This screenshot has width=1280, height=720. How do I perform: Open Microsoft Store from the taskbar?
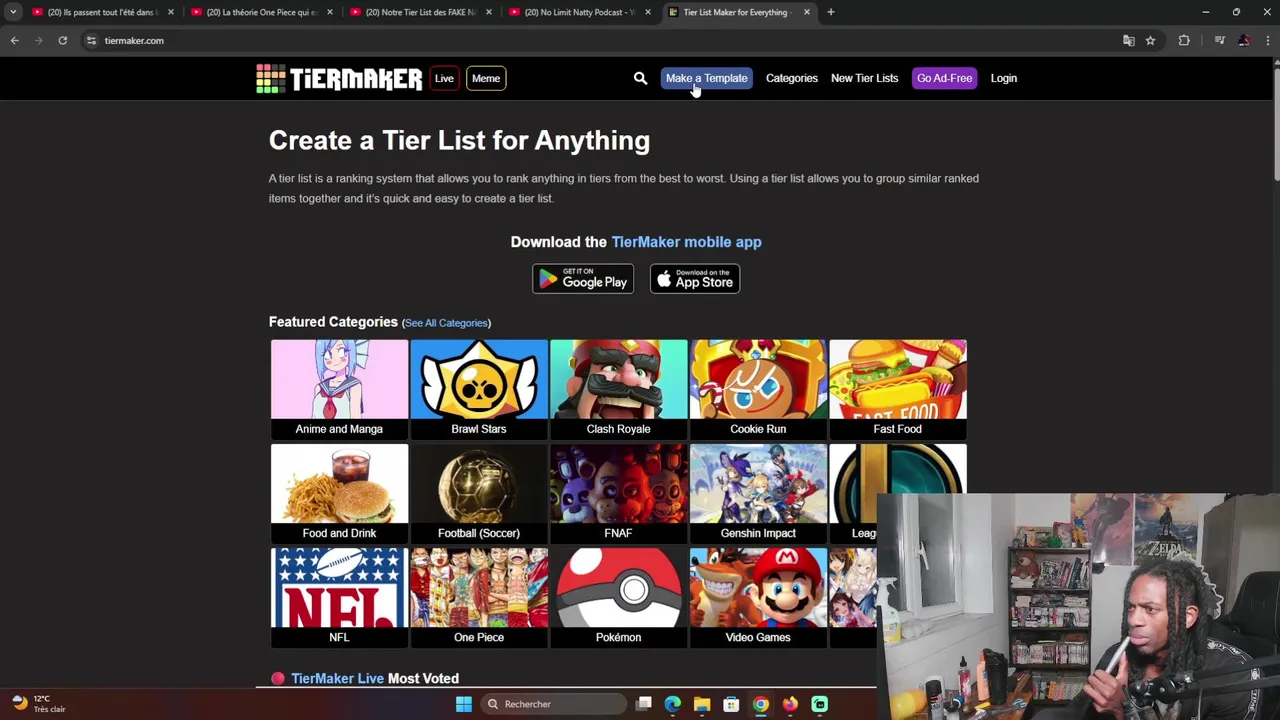click(x=731, y=704)
